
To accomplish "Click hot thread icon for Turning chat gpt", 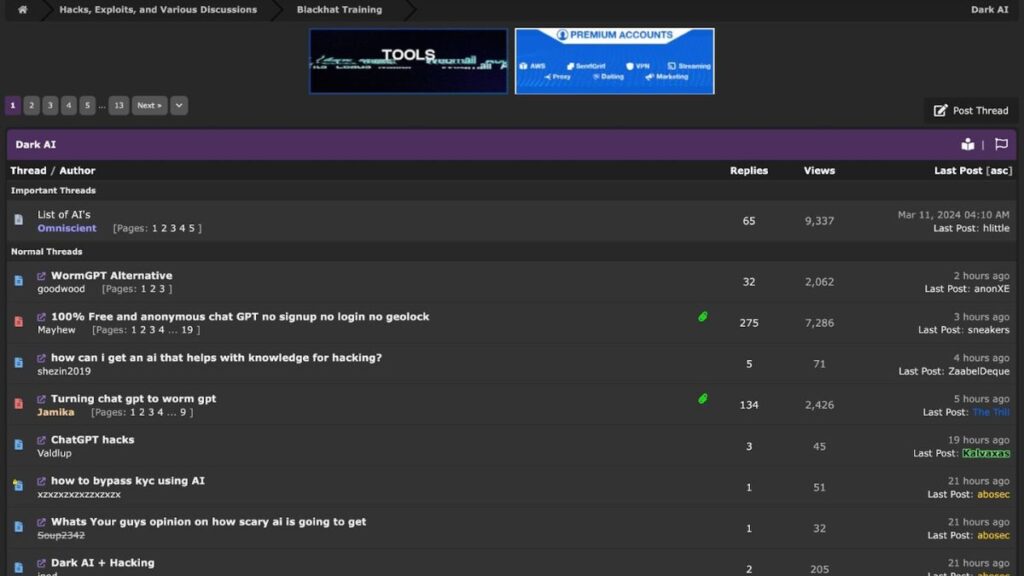I will (18, 404).
